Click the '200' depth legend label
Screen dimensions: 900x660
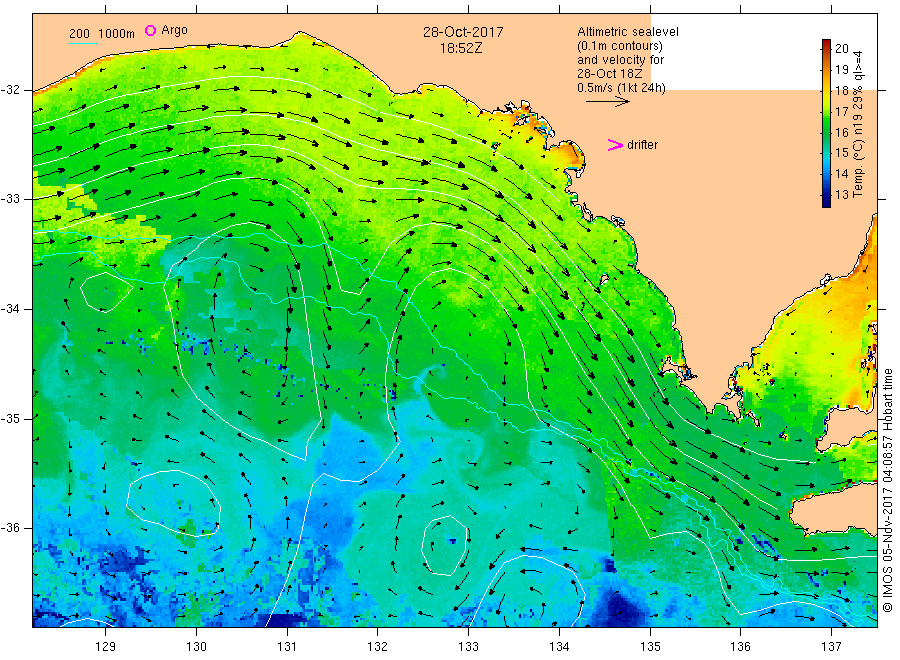click(79, 34)
